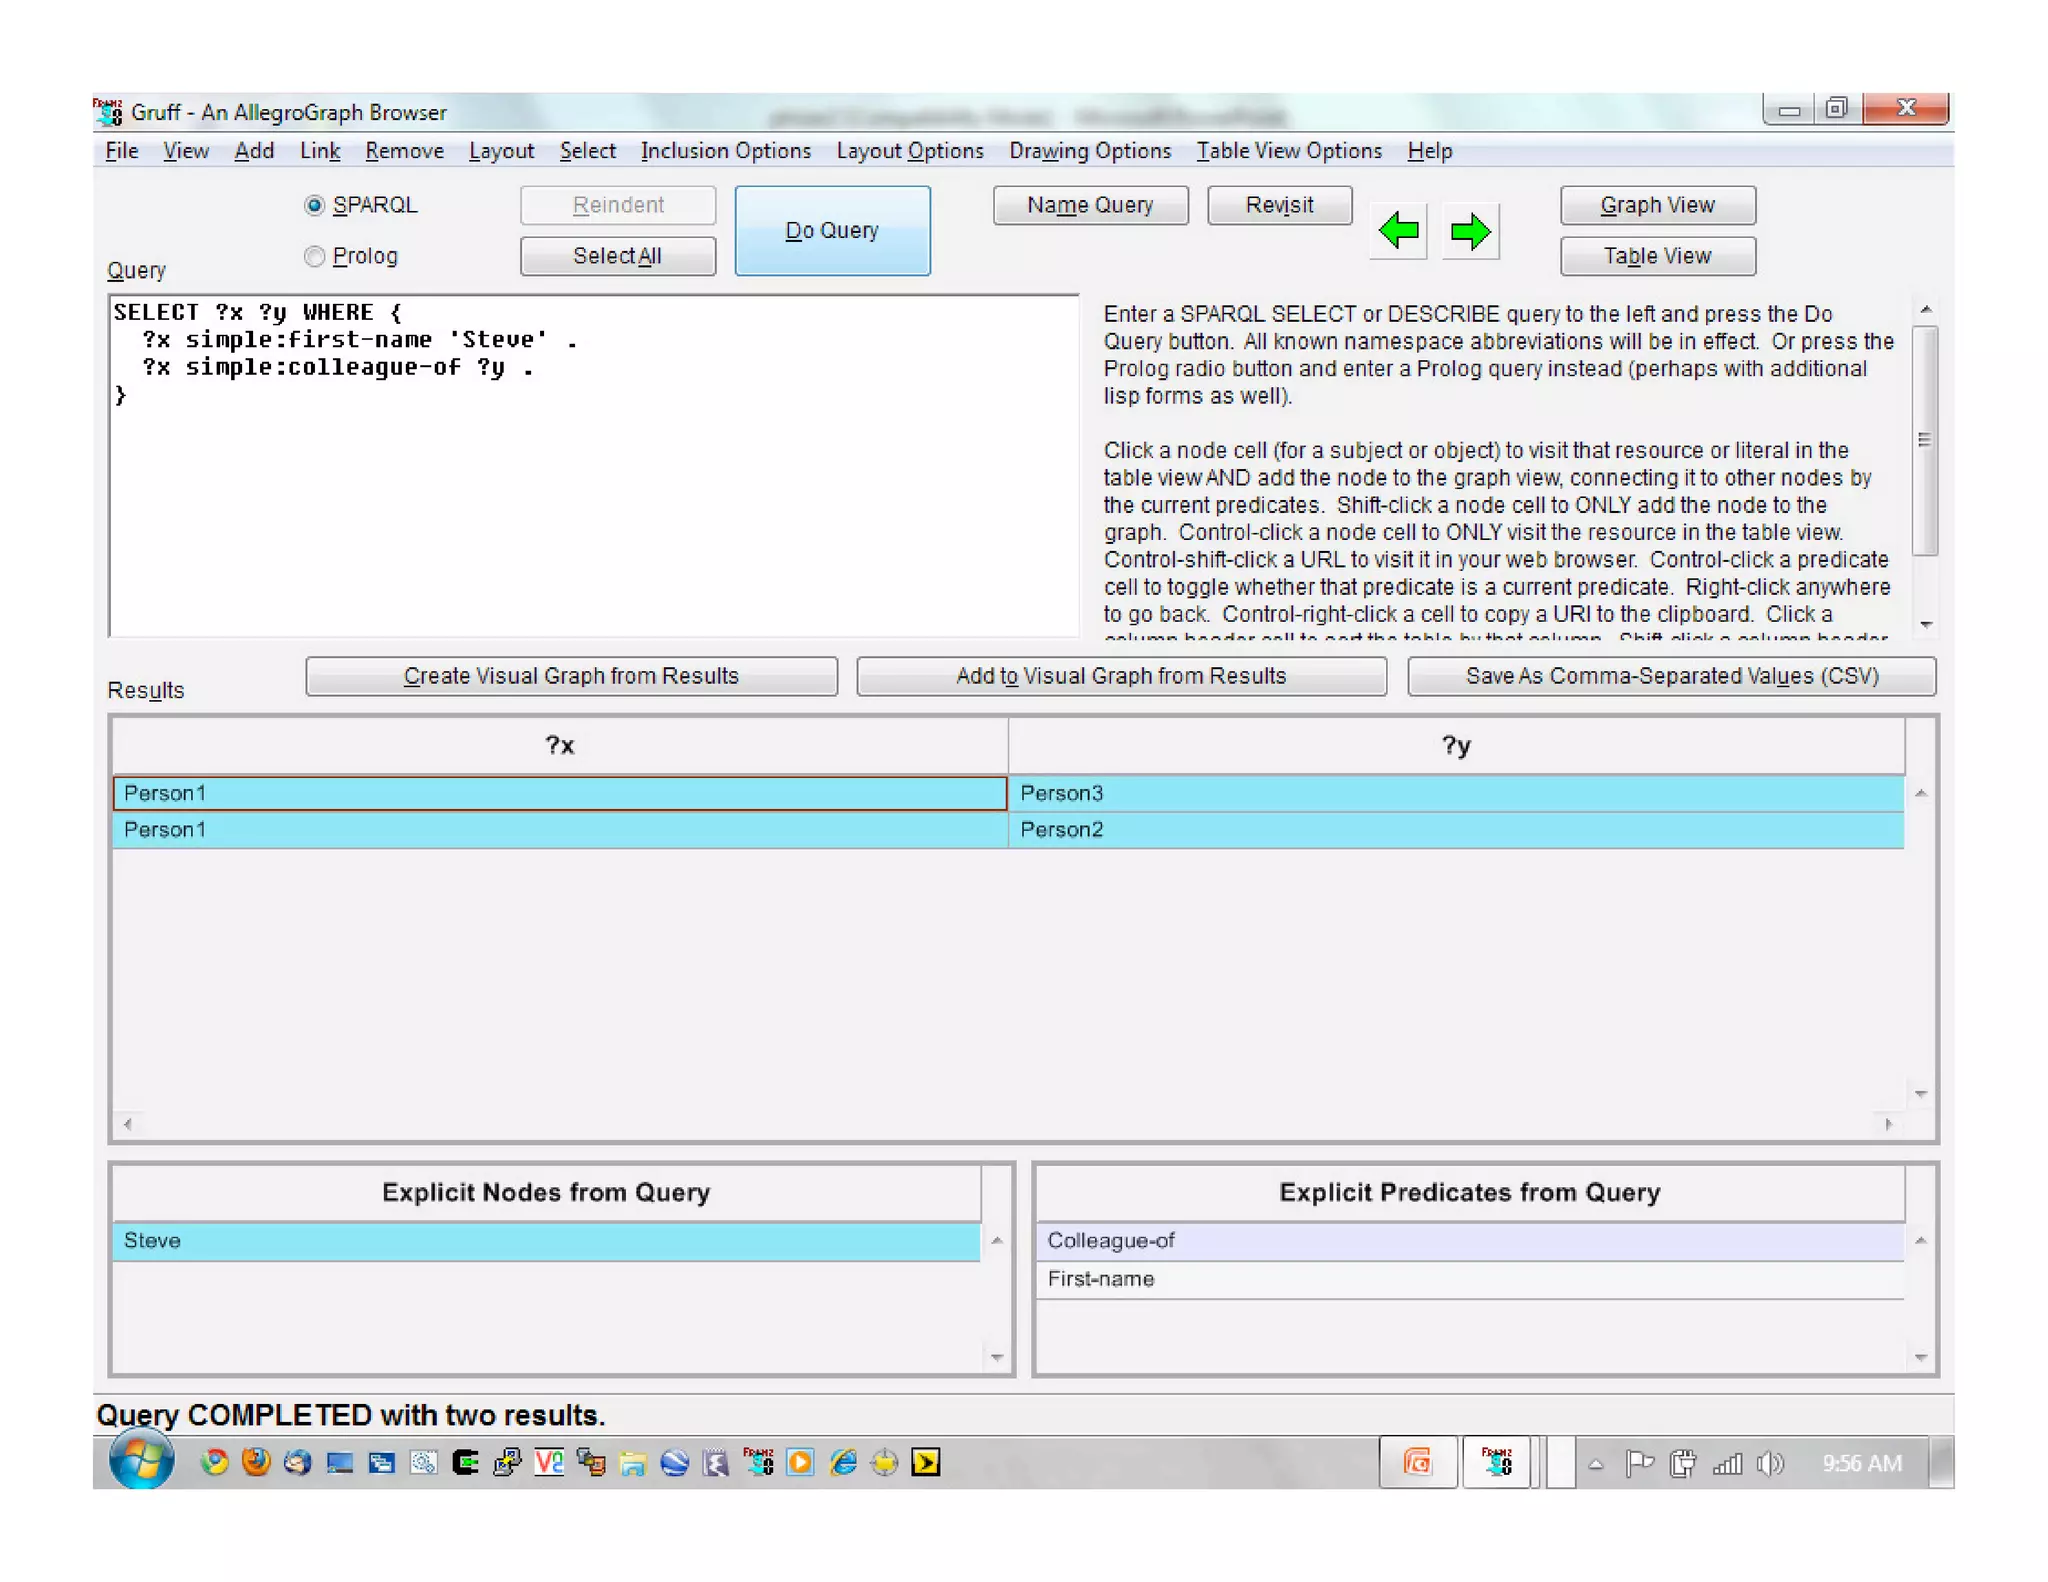Open Windows Start orb
Viewport: 2048px width, 1582px height.
[140, 1461]
